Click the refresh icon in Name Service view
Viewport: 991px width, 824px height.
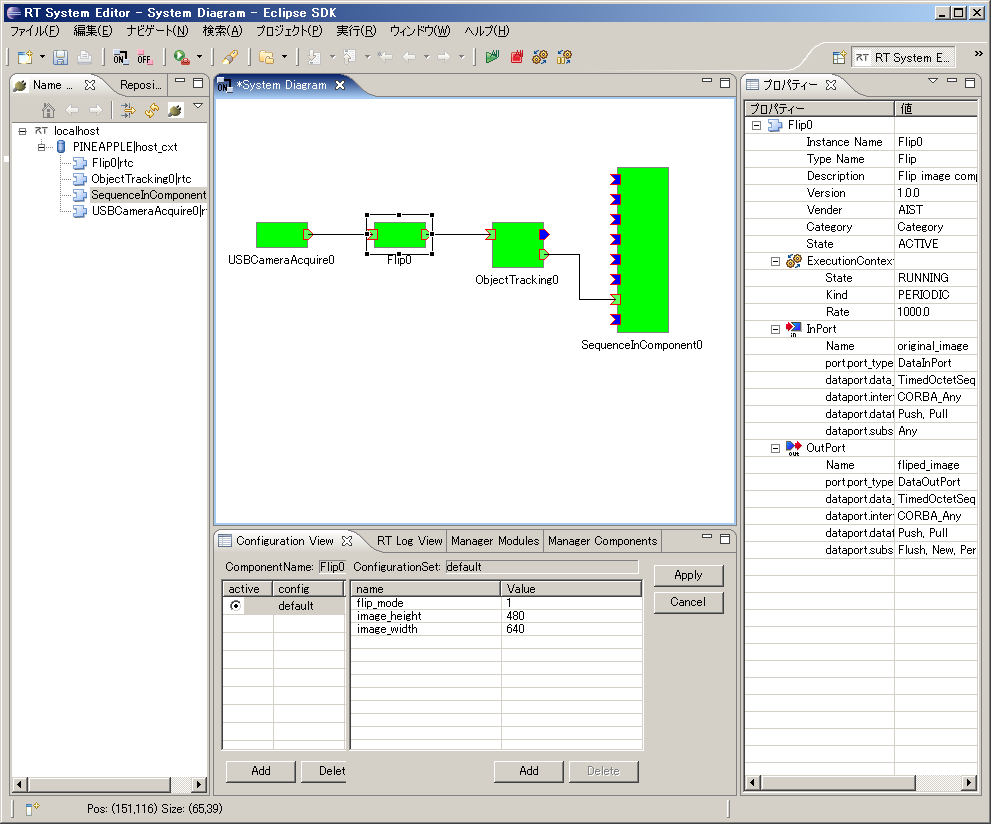pyautogui.click(x=151, y=110)
